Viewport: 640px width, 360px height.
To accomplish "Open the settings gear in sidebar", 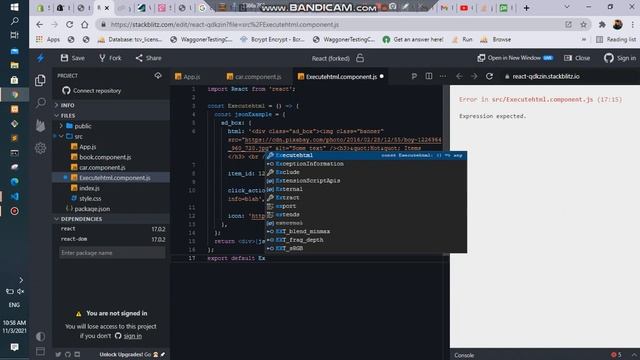I will point(40,148).
